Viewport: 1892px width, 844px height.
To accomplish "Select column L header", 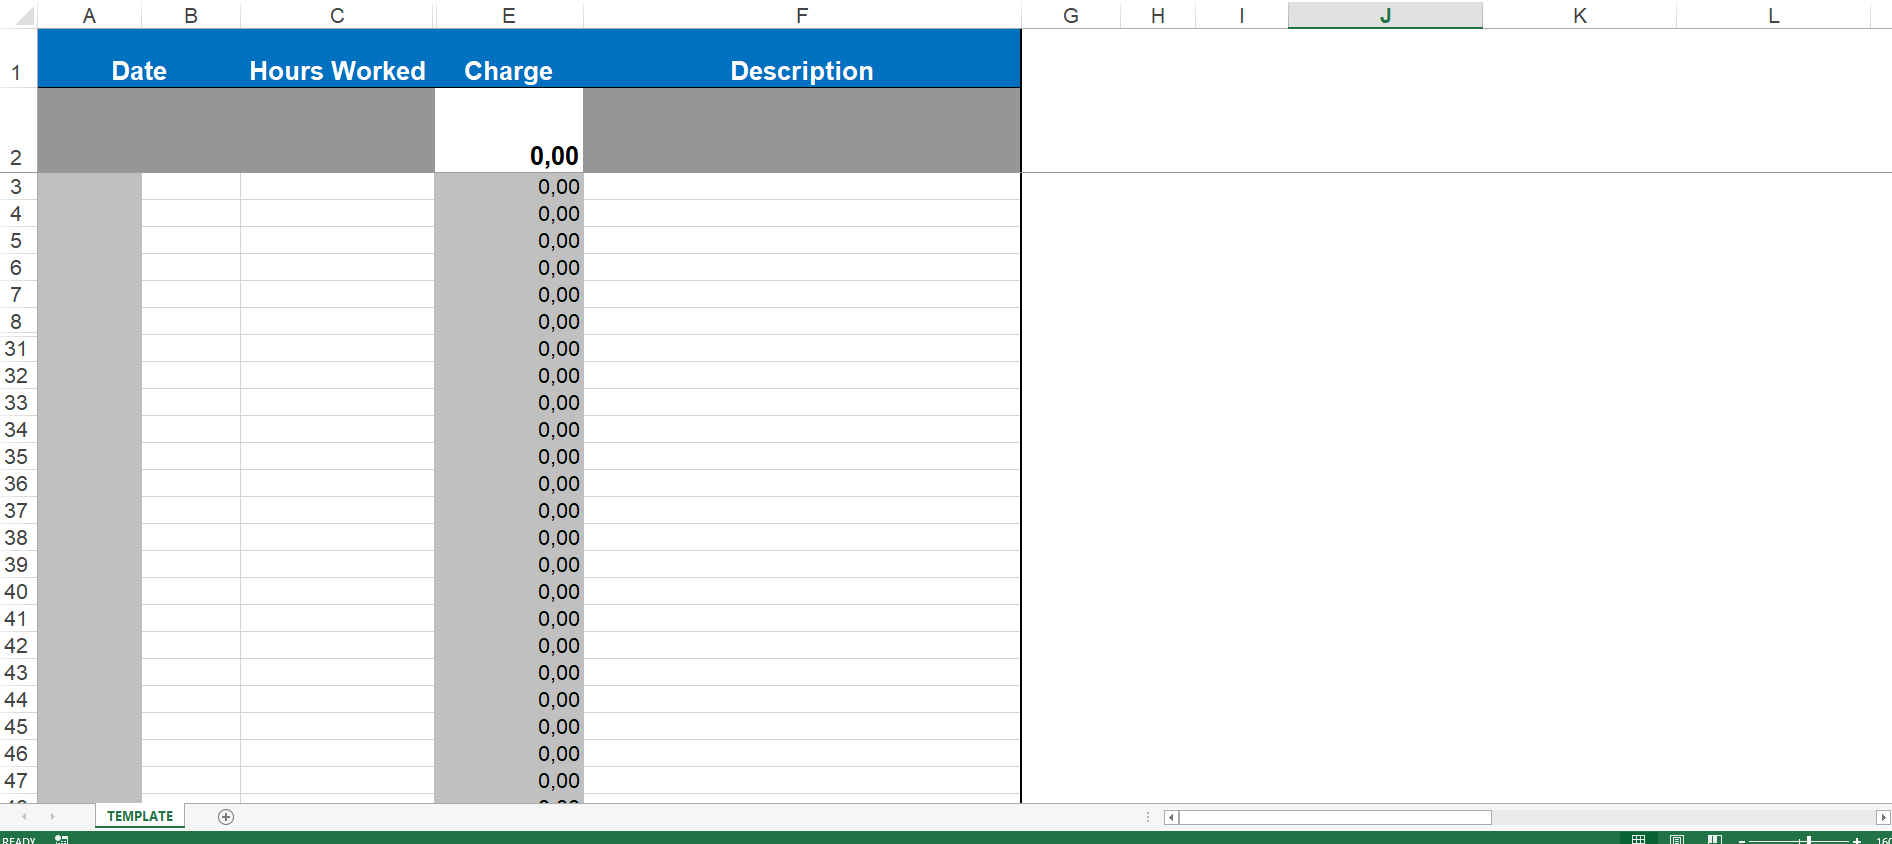I will coord(1773,15).
